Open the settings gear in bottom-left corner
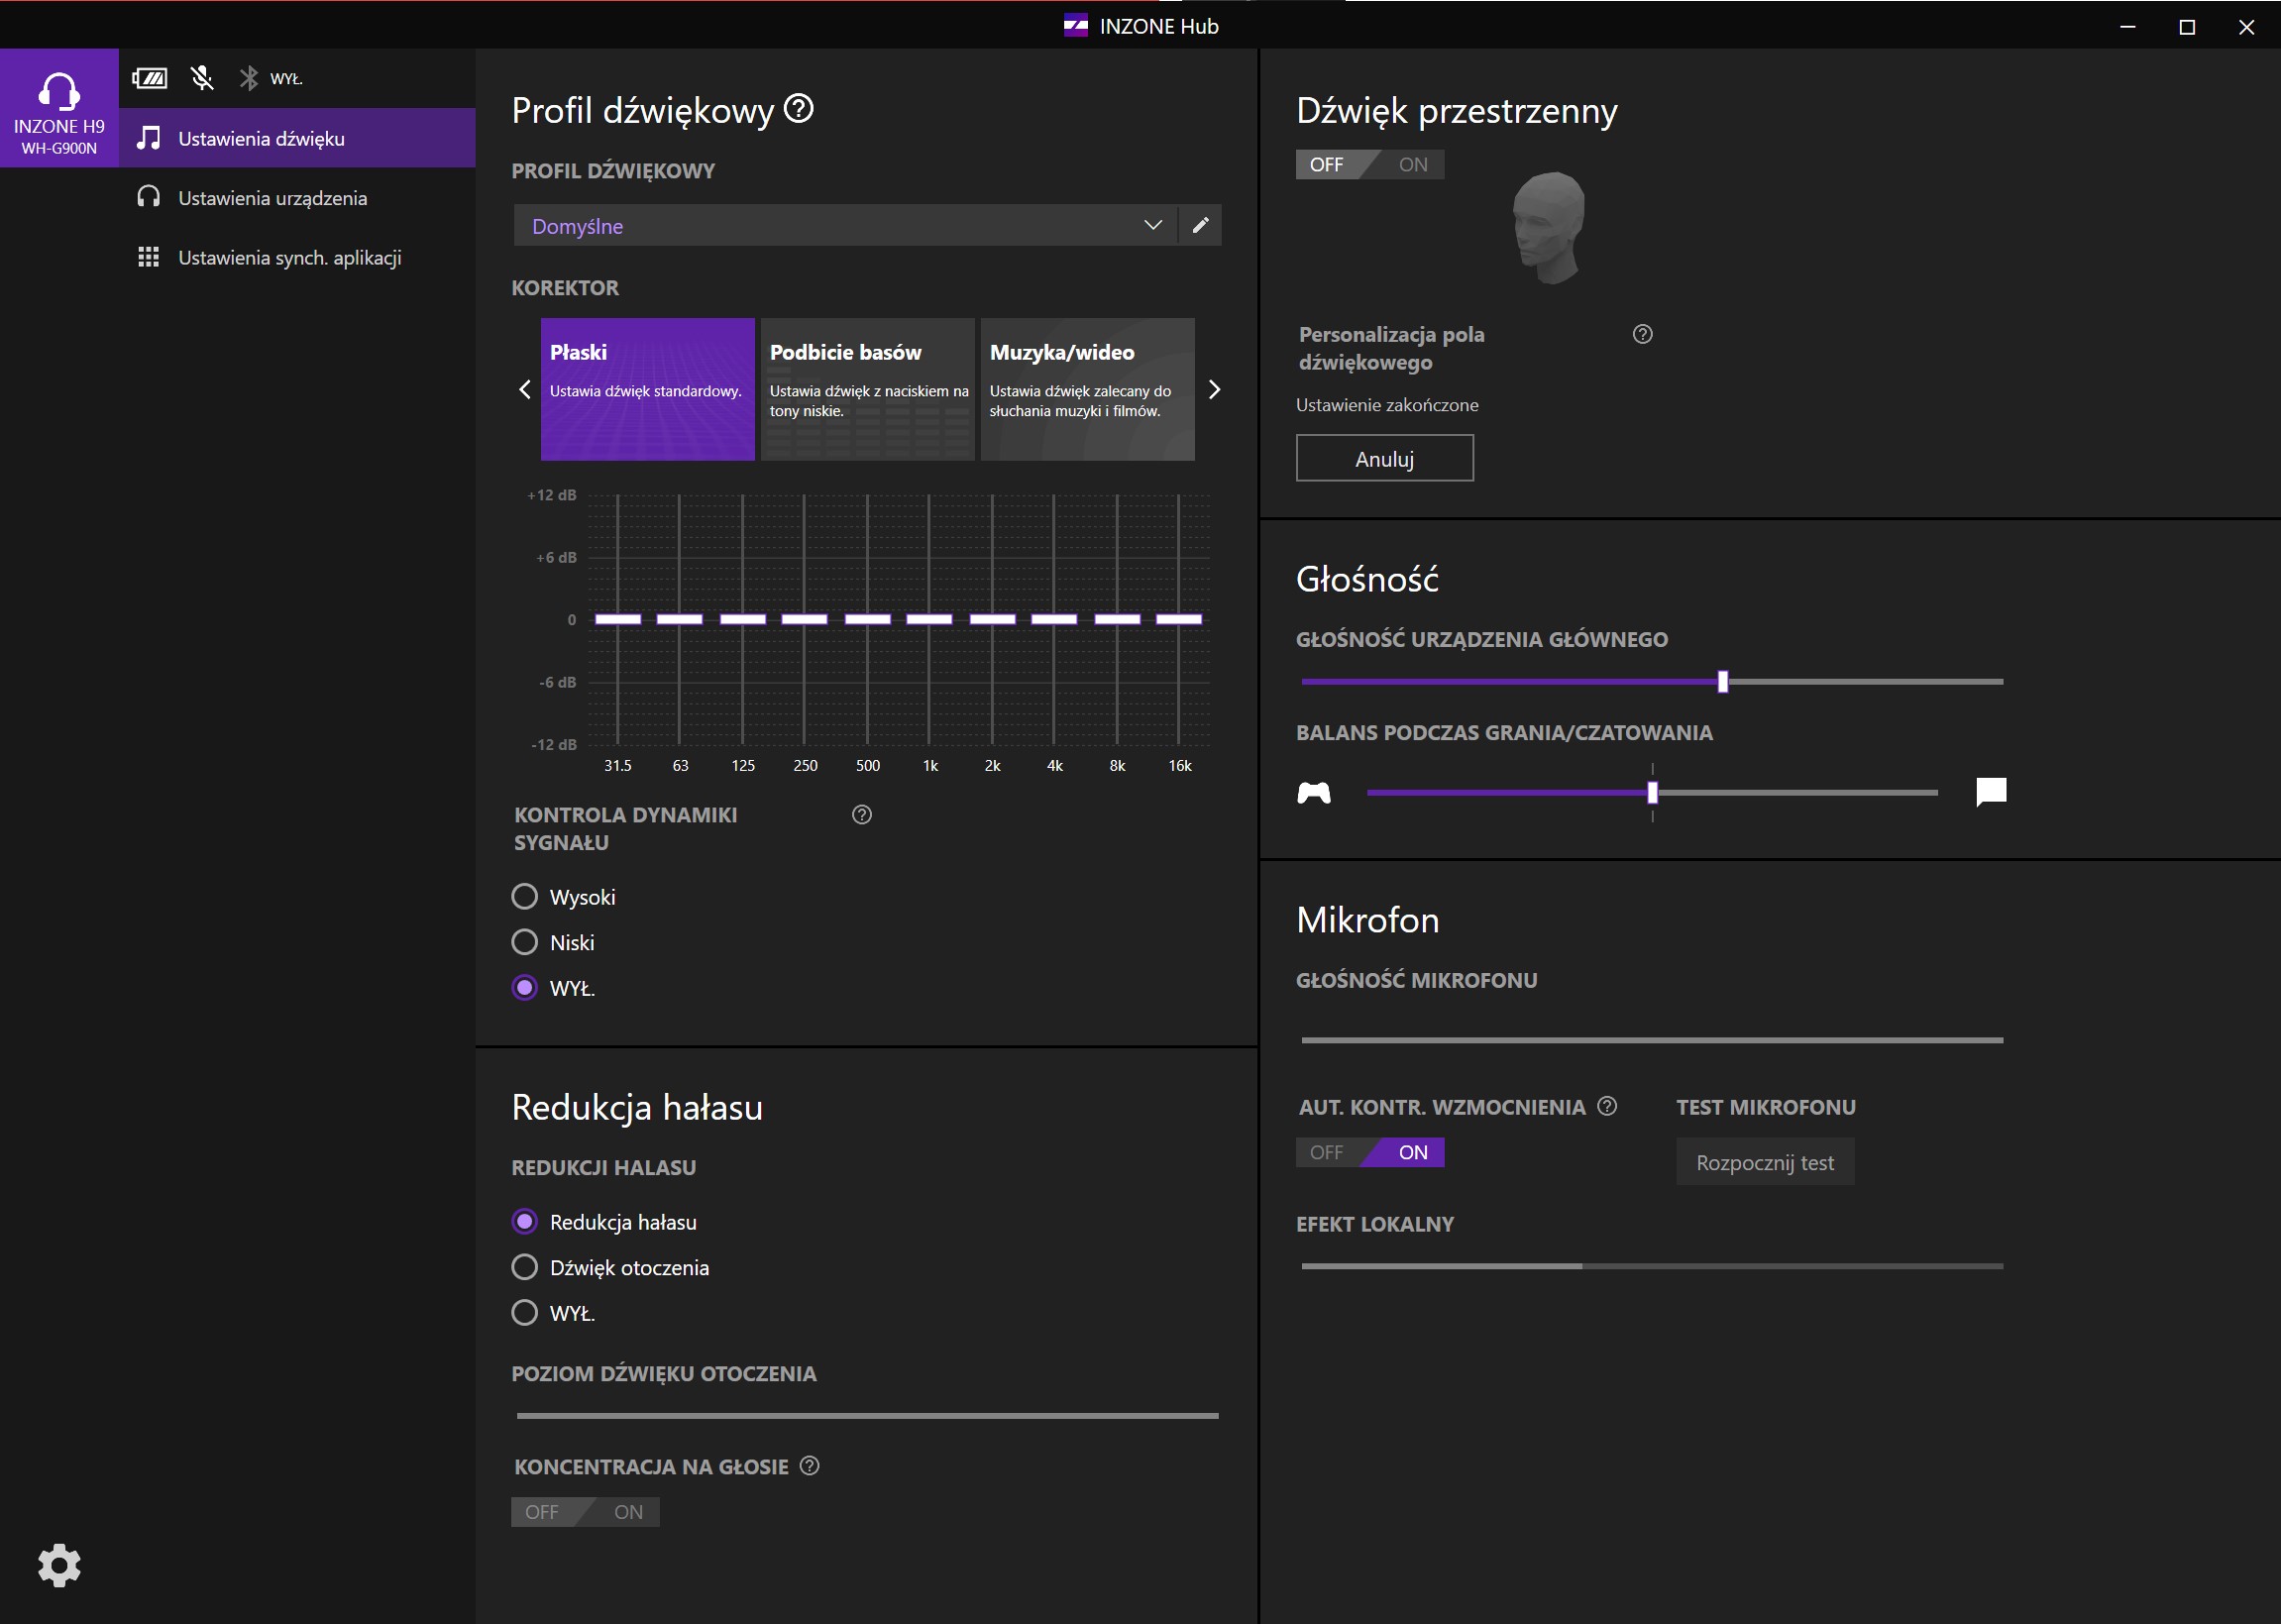 tap(59, 1565)
